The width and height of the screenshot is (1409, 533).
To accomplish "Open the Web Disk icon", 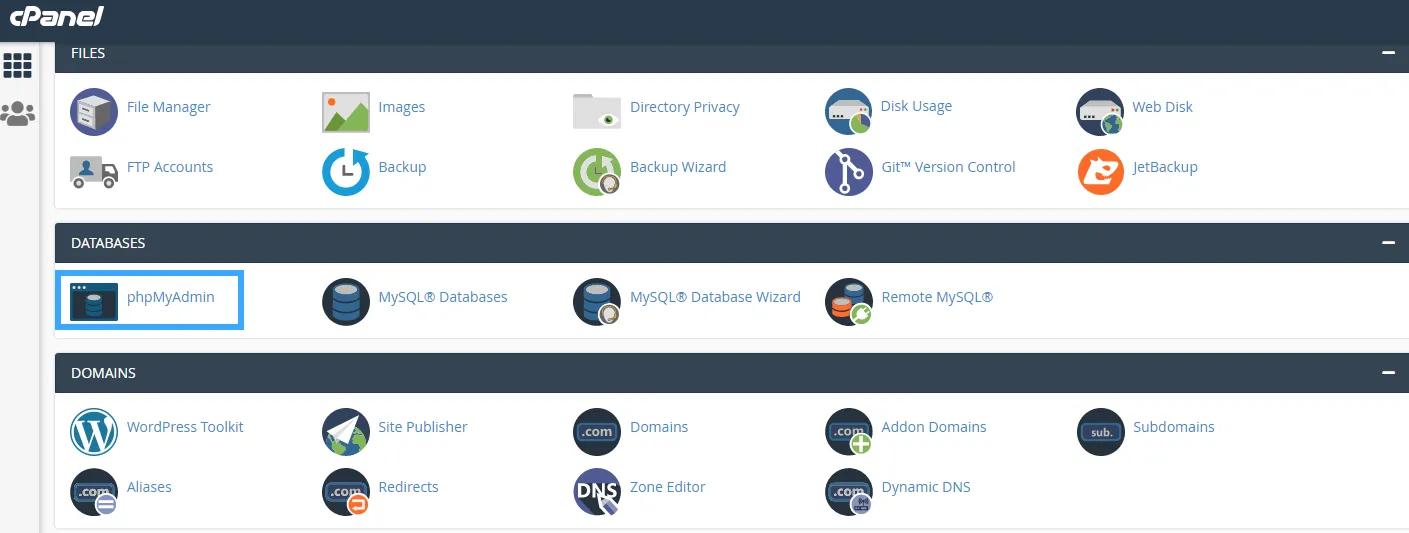I will click(x=1100, y=111).
